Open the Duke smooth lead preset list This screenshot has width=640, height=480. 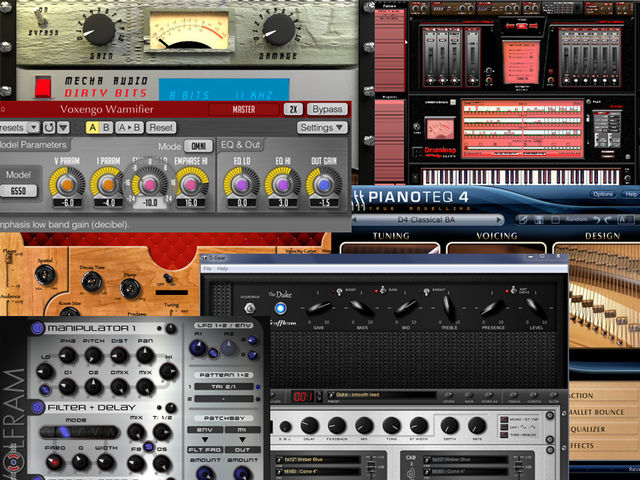click(382, 395)
